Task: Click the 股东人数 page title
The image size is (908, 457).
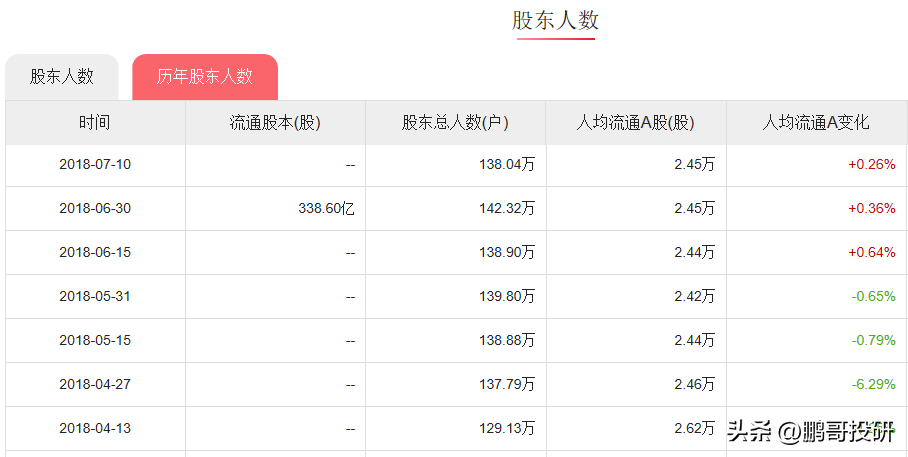Action: coord(555,20)
